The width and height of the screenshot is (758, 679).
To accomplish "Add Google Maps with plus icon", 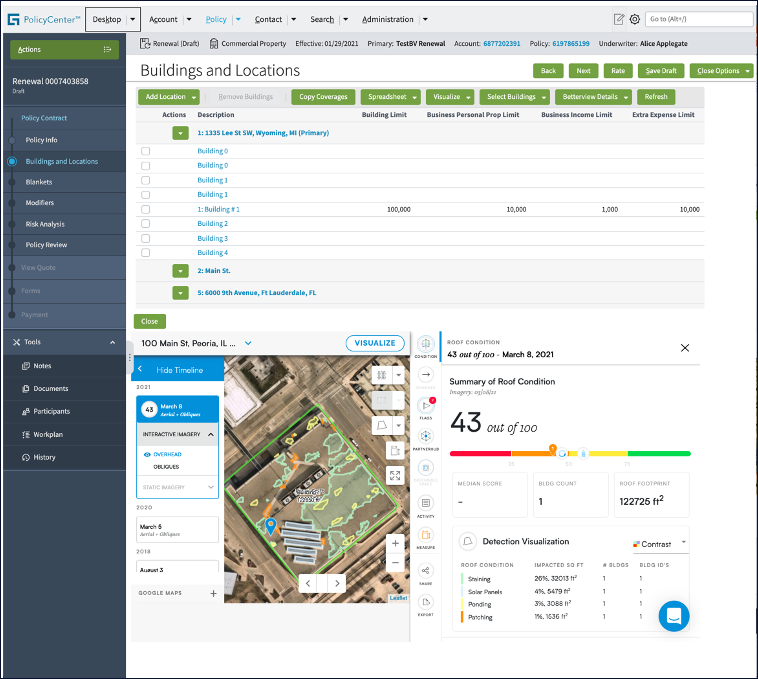I will pyautogui.click(x=213, y=593).
